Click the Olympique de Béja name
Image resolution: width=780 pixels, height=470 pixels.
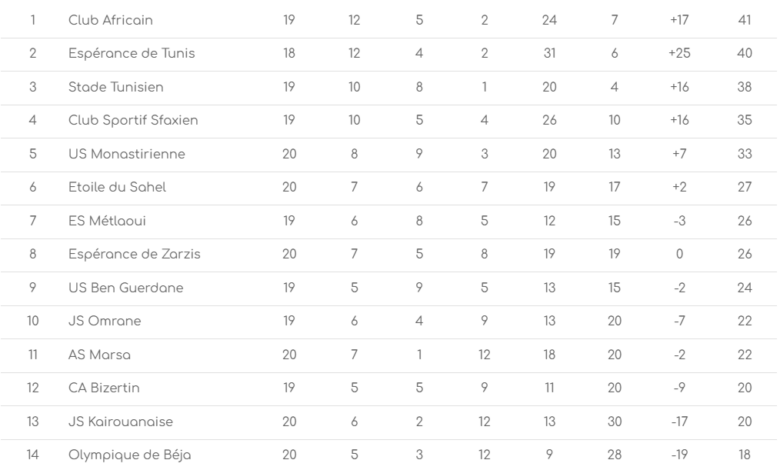pyautogui.click(x=129, y=455)
